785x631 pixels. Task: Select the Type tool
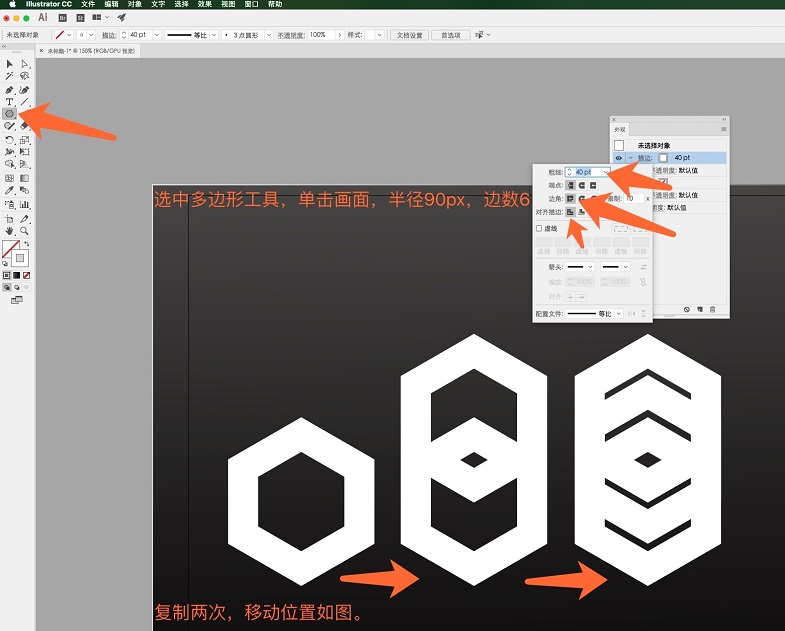click(10, 101)
